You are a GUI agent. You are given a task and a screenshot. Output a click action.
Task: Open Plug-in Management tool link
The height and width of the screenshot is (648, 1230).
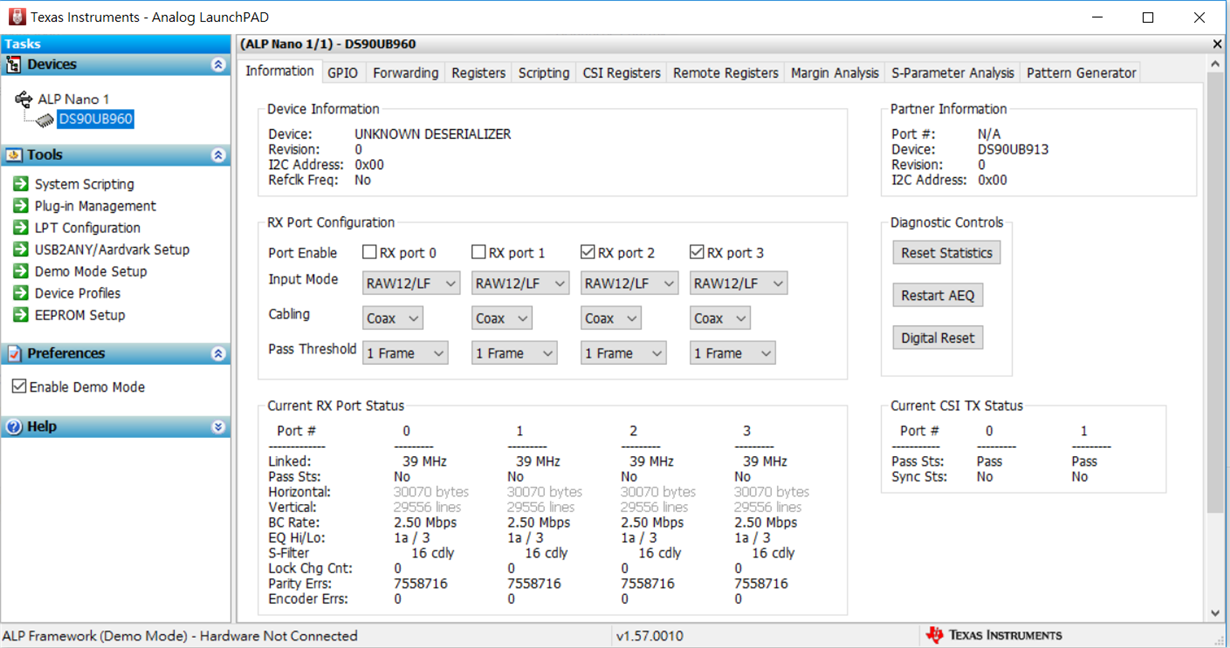[x=96, y=206]
